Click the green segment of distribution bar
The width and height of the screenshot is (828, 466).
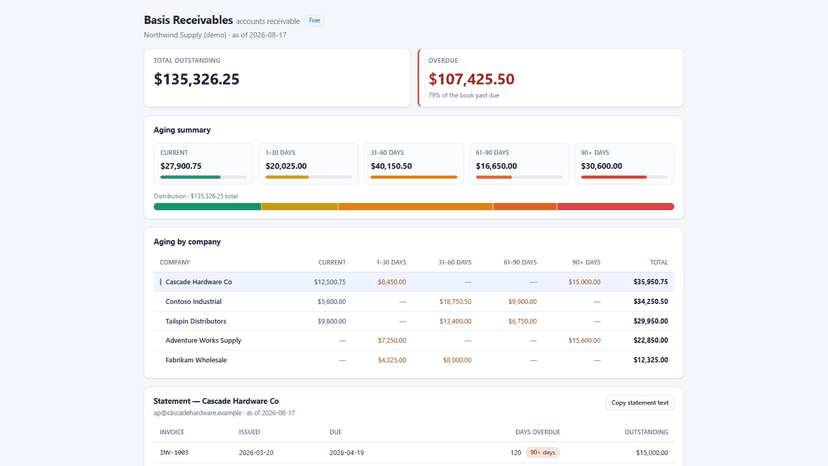(207, 207)
